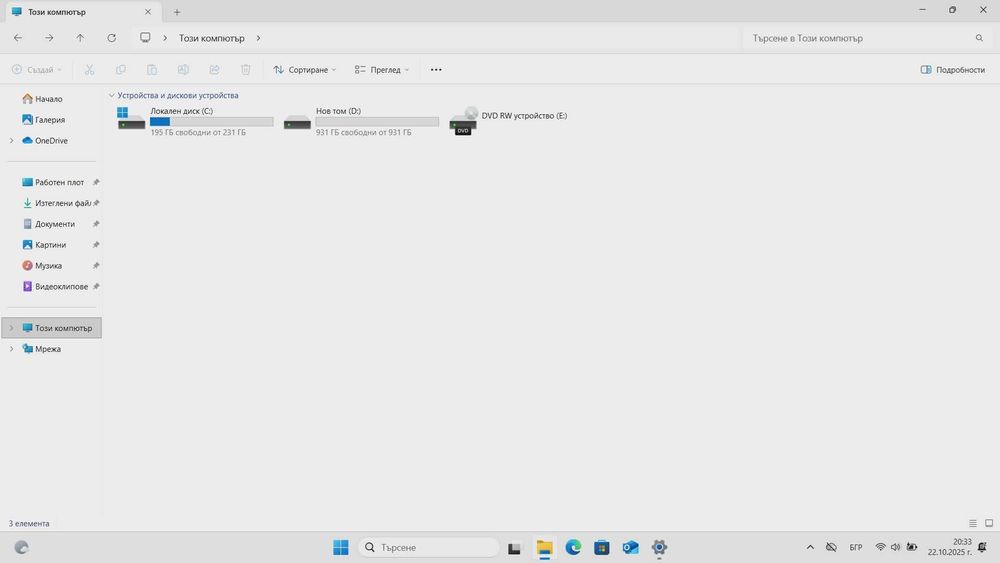The height and width of the screenshot is (563, 1000).
Task: Click the monitor icon in the address bar
Action: [145, 38]
